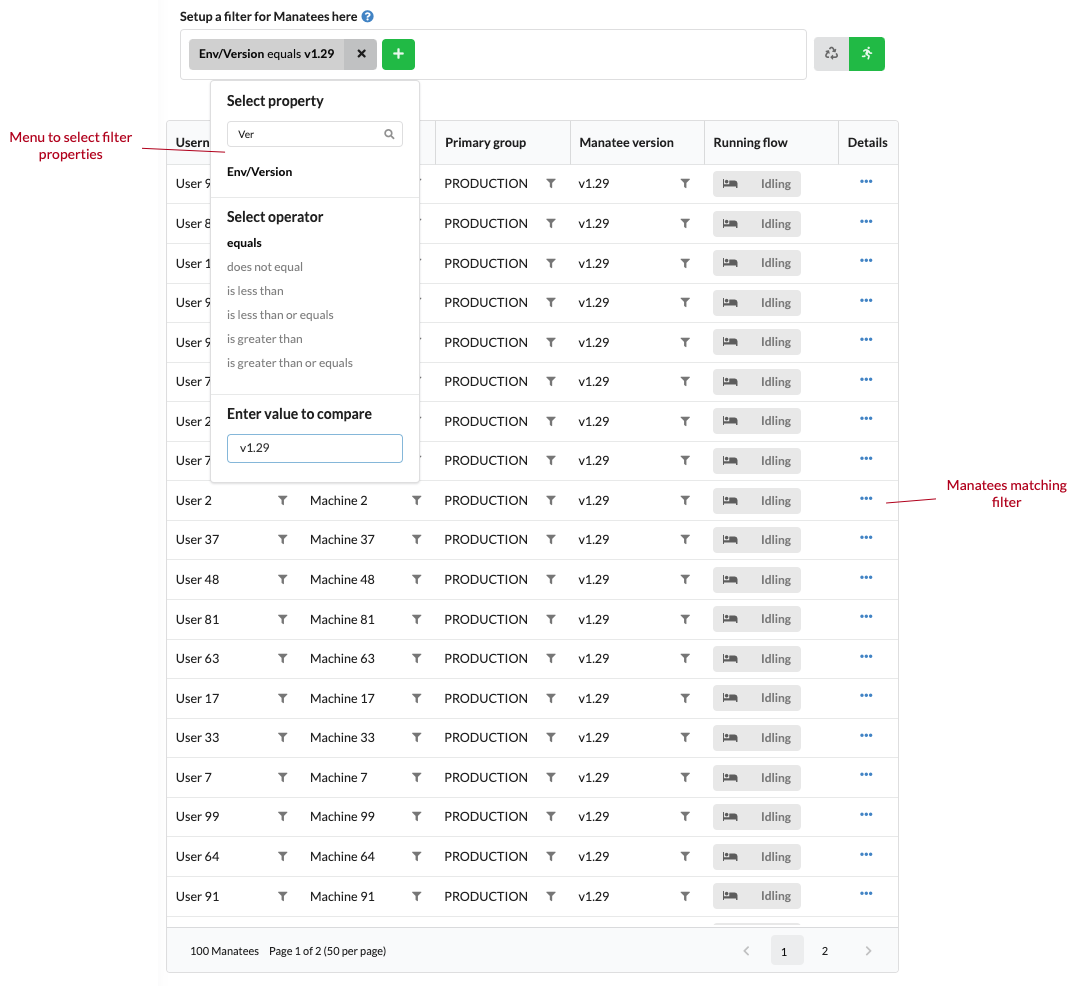Viewport: 1078px width, 986px height.
Task: Click the green running-man flow button
Action: coord(867,54)
